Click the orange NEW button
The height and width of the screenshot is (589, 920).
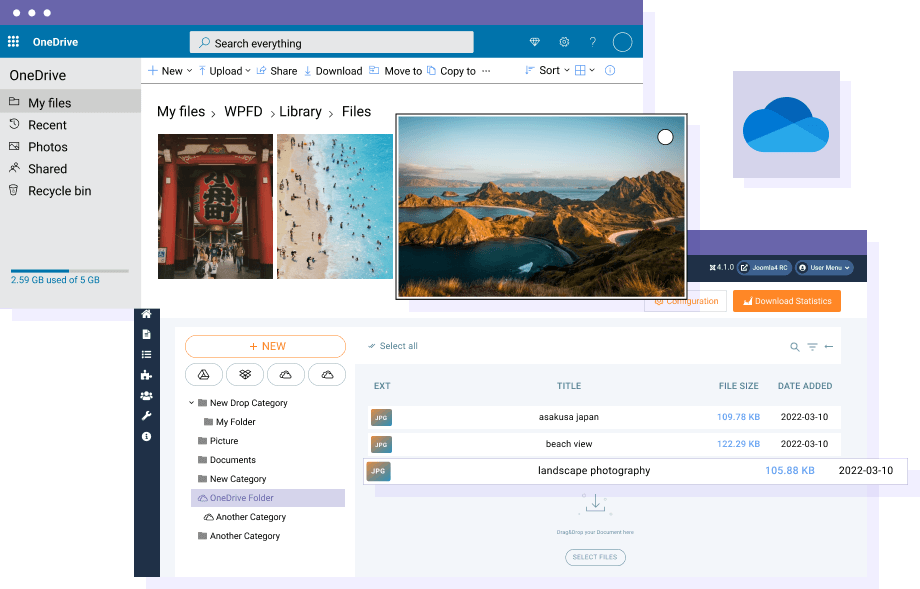266,346
